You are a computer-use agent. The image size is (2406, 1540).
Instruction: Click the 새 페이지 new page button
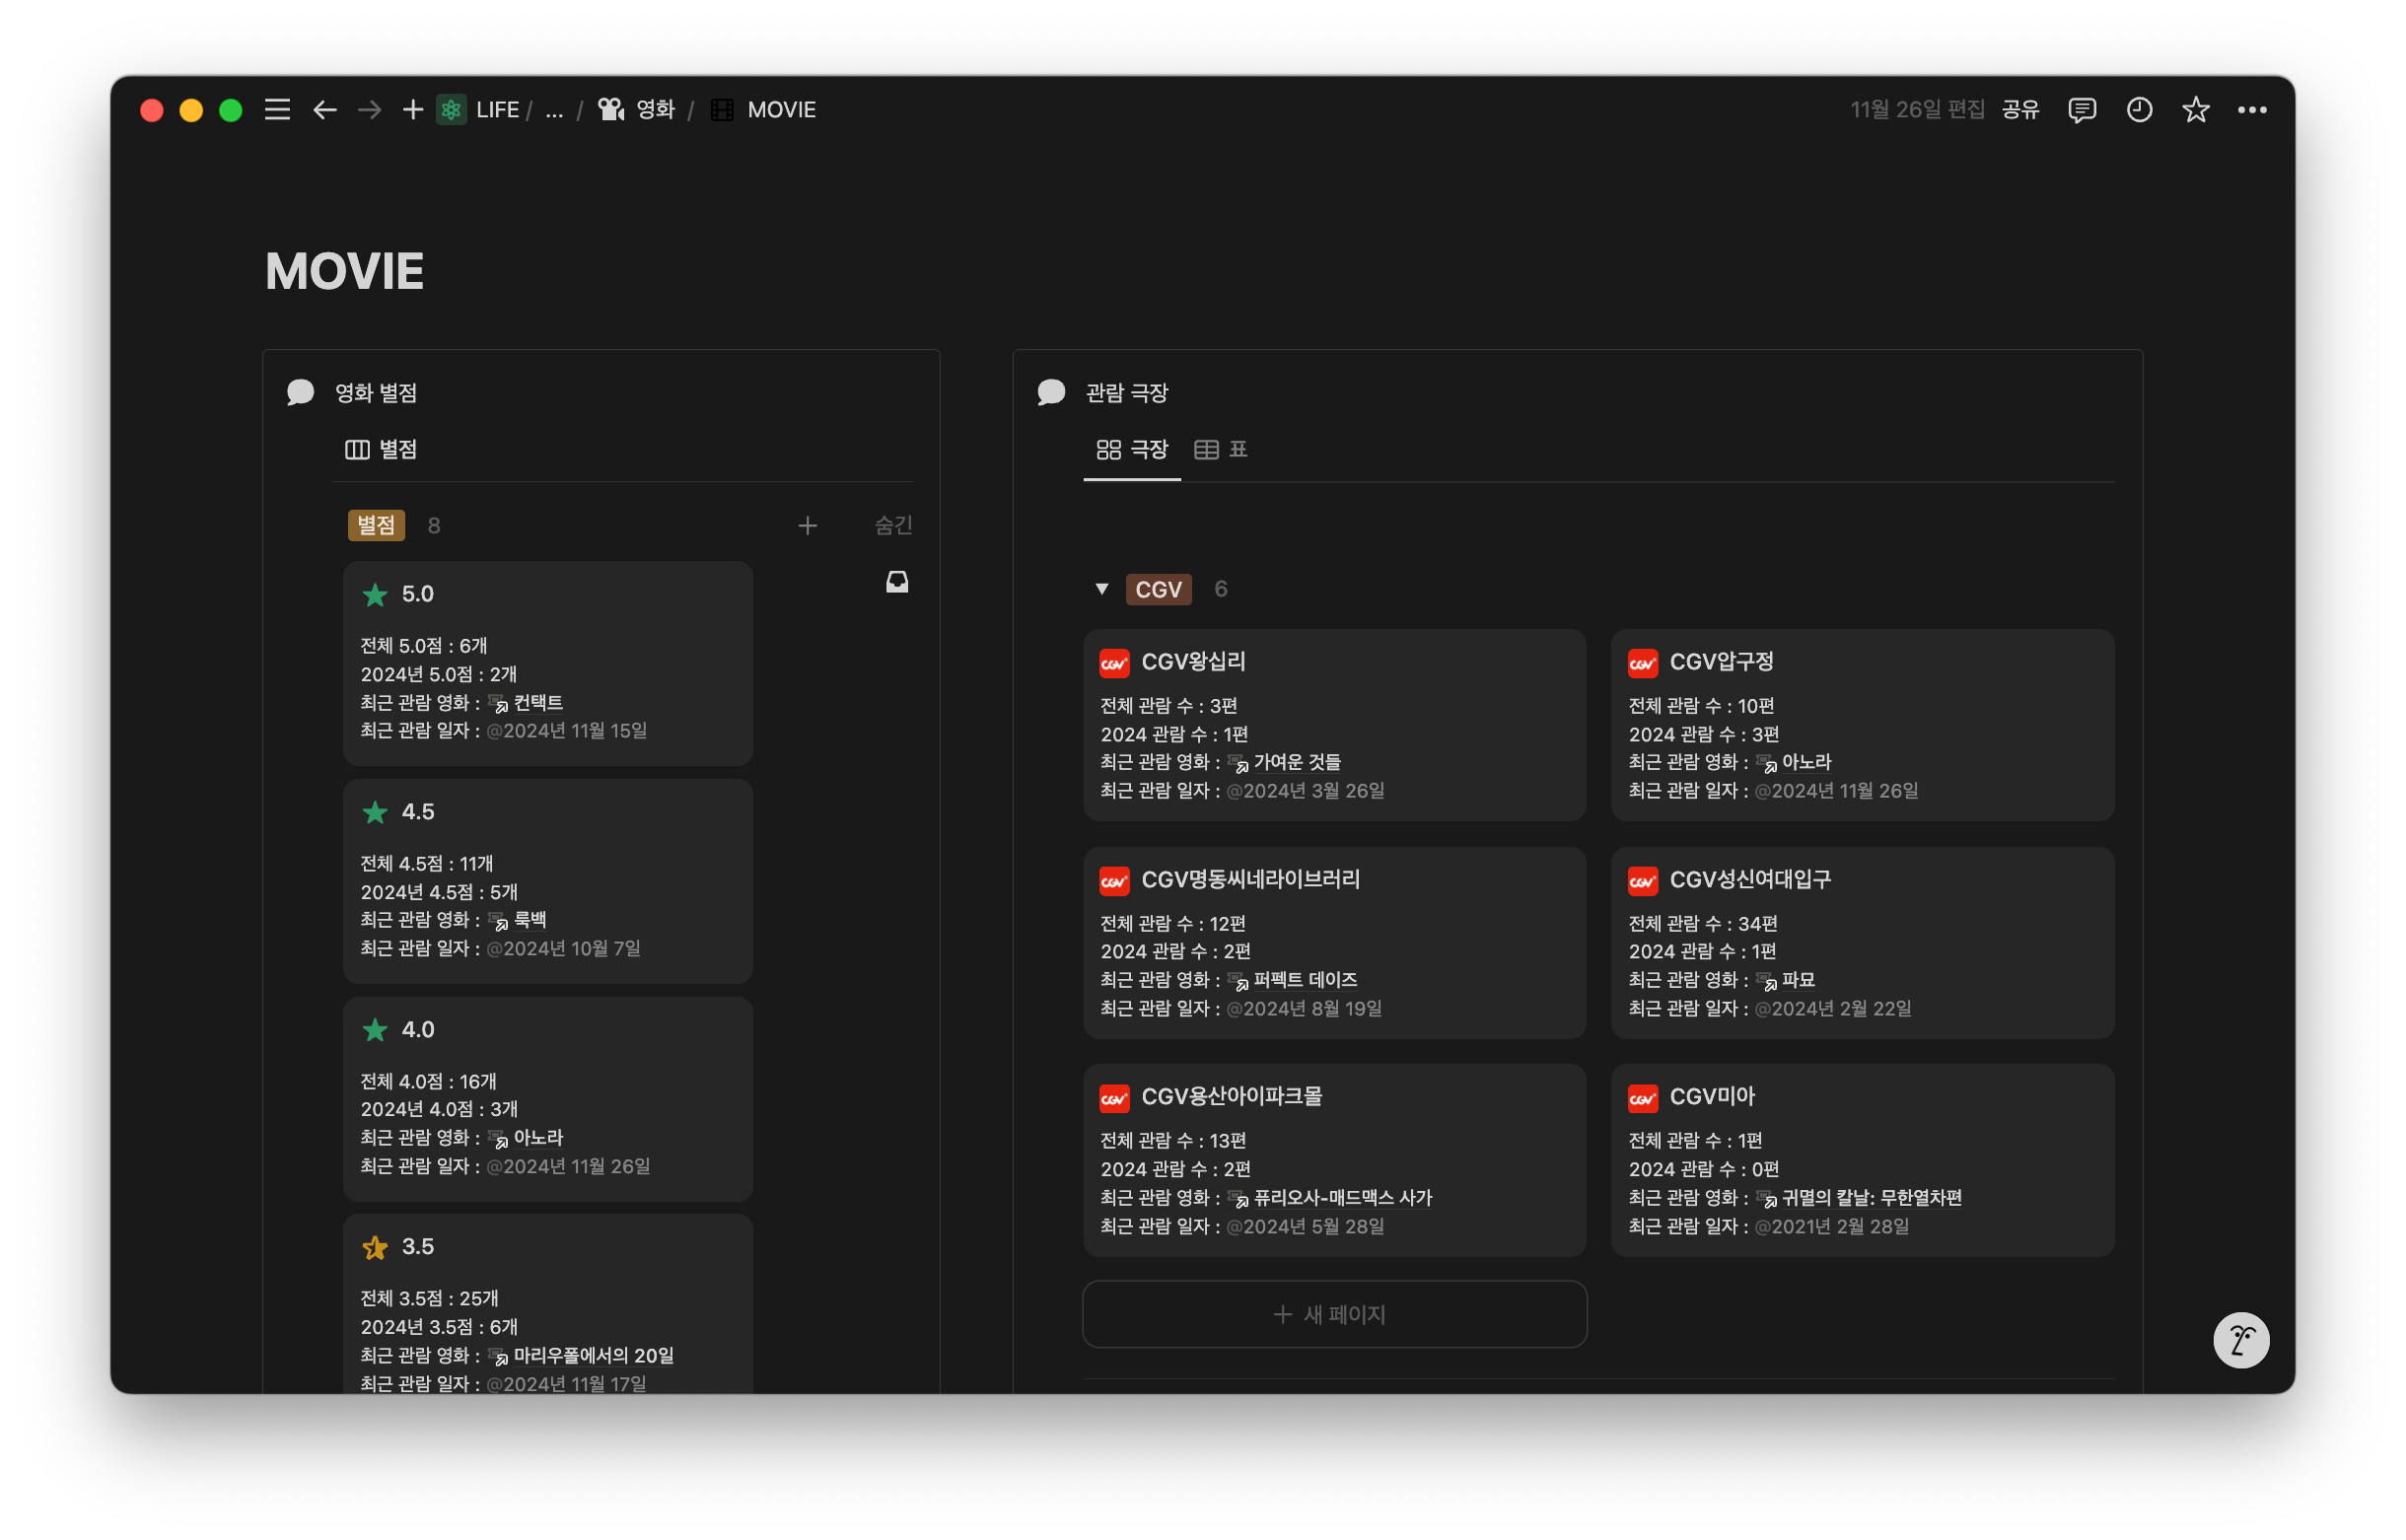[x=1333, y=1314]
